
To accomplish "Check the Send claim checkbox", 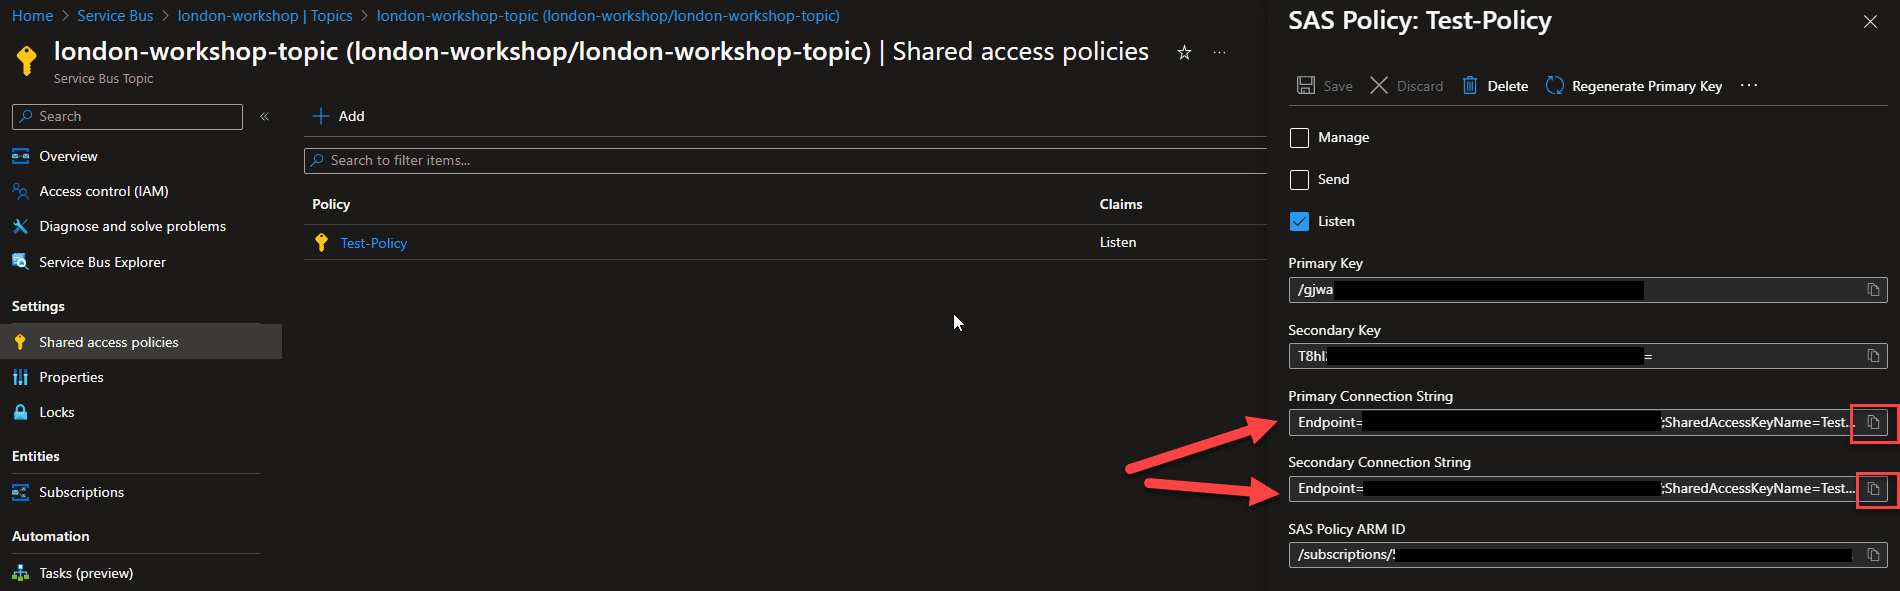I will click(x=1299, y=180).
